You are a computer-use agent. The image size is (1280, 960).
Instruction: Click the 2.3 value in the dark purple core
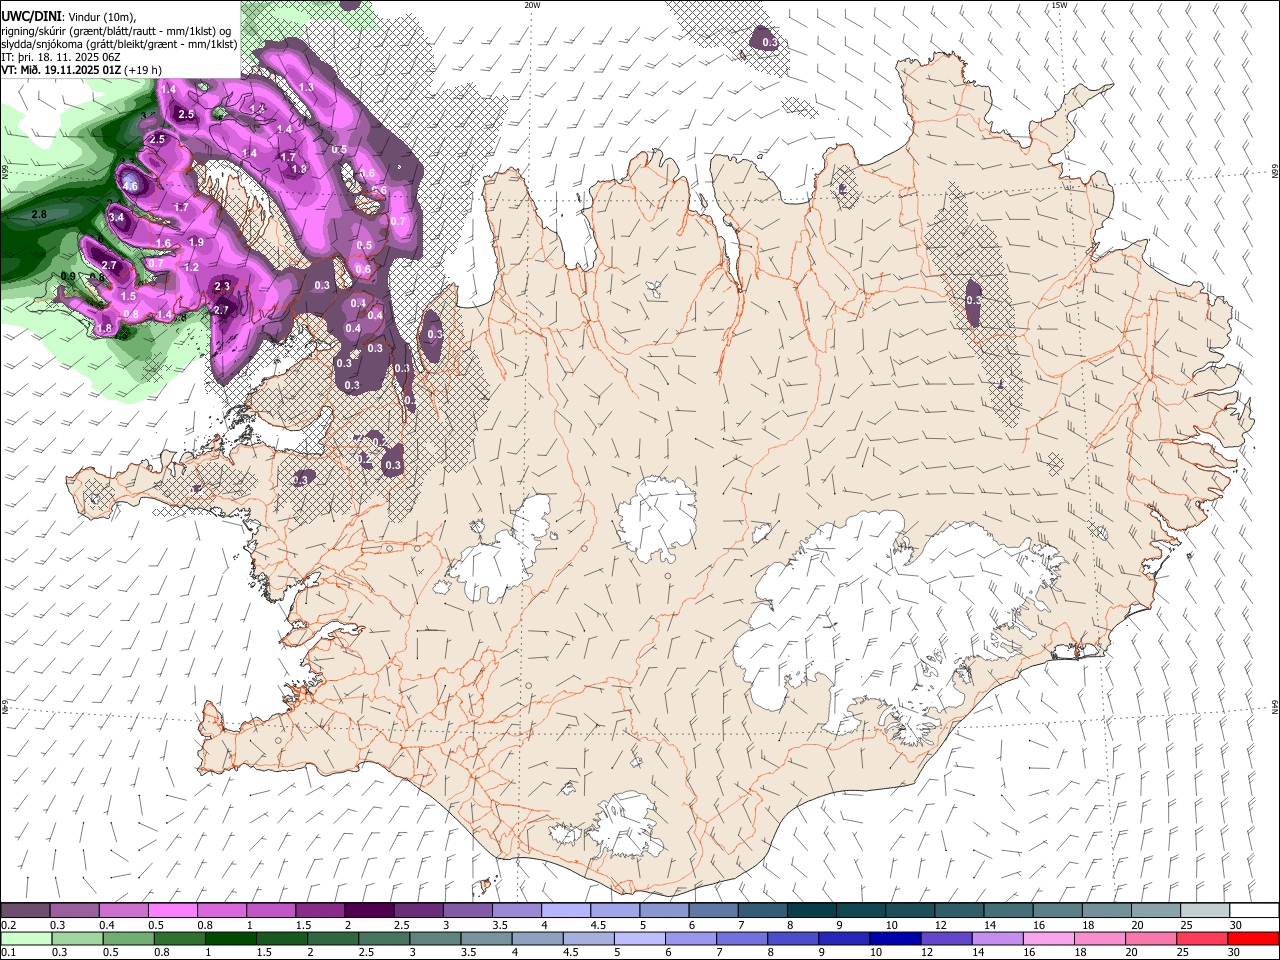tap(222, 287)
